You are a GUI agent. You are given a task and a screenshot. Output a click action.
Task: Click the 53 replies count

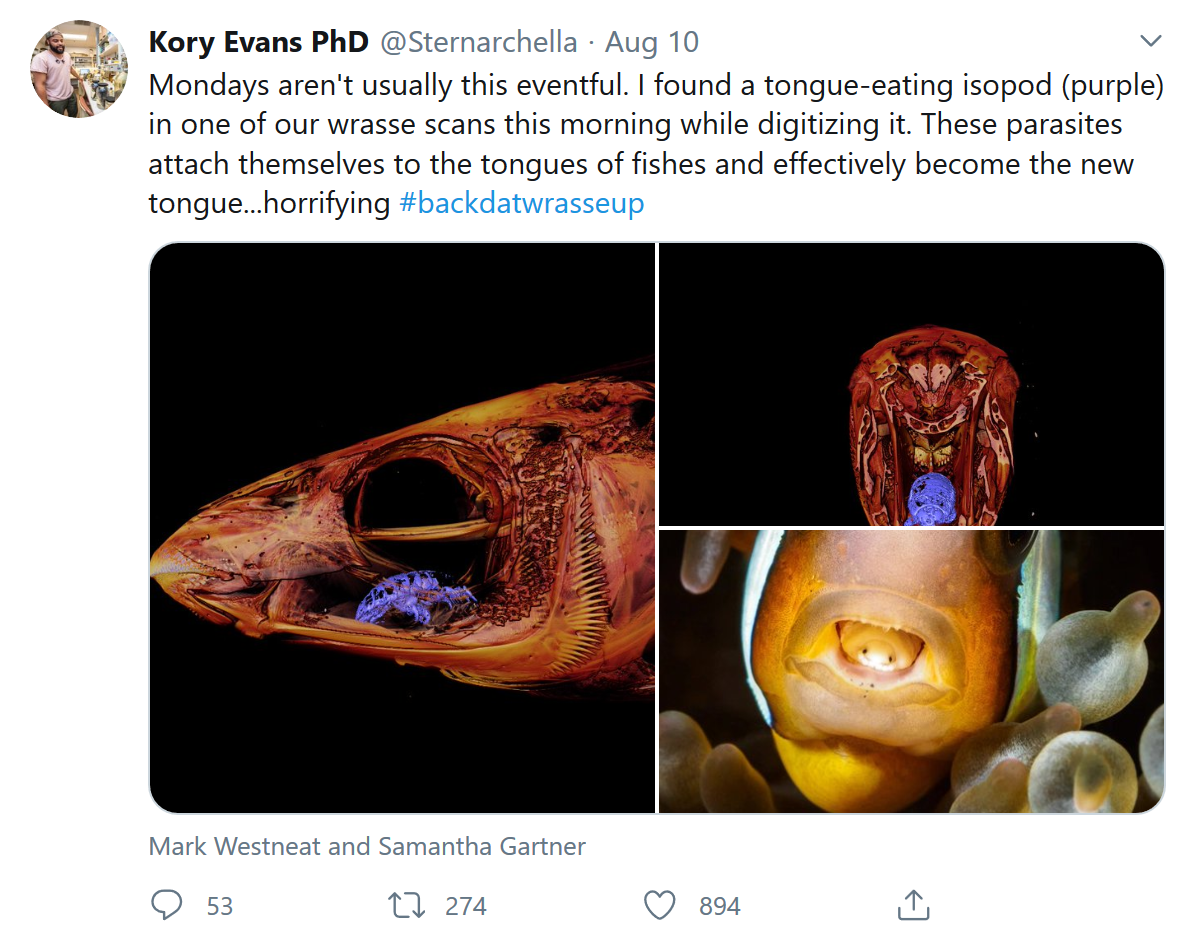220,906
